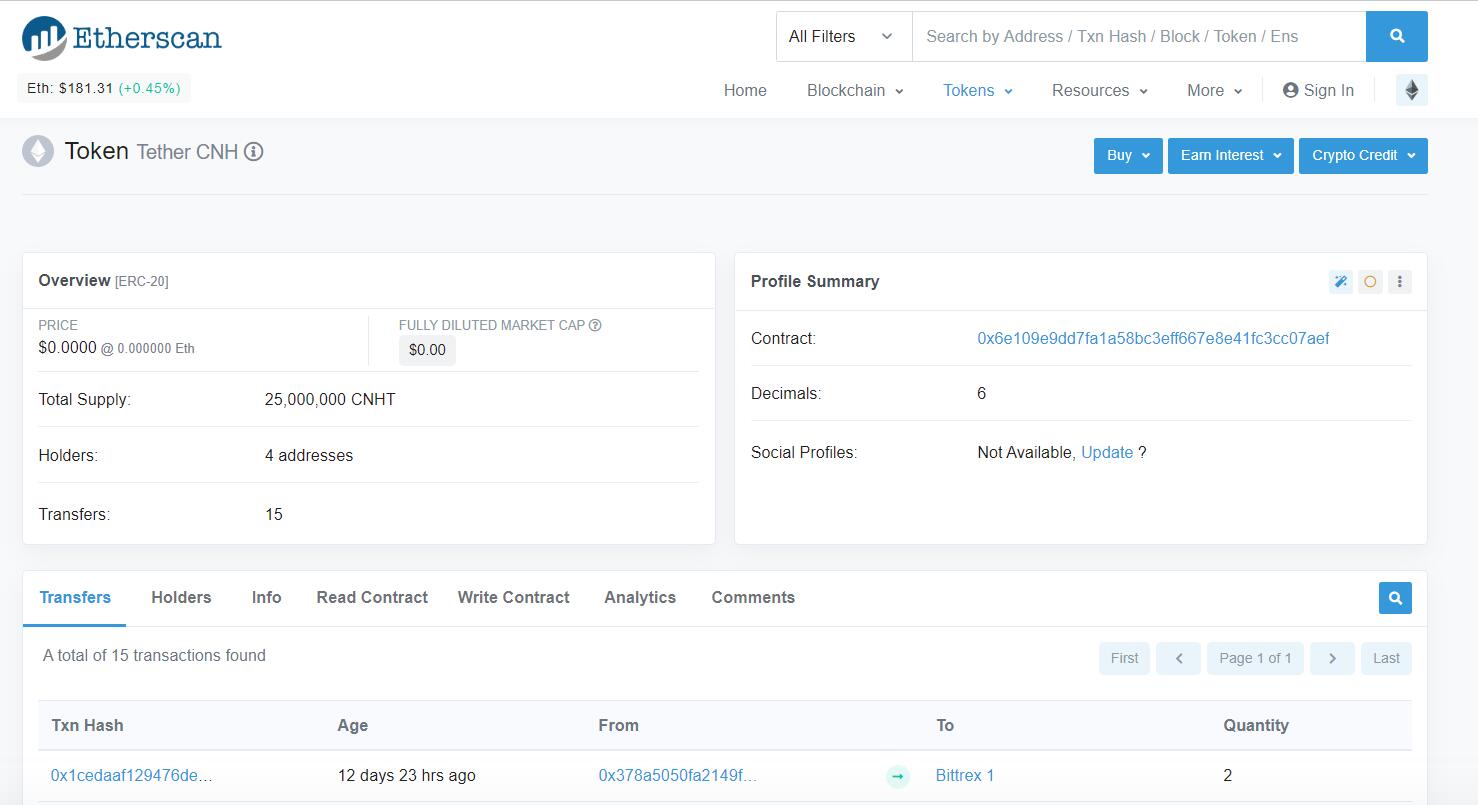This screenshot has height=805, width=1478.
Task: Click the Ethereum network icon in navbar
Action: [1411, 90]
